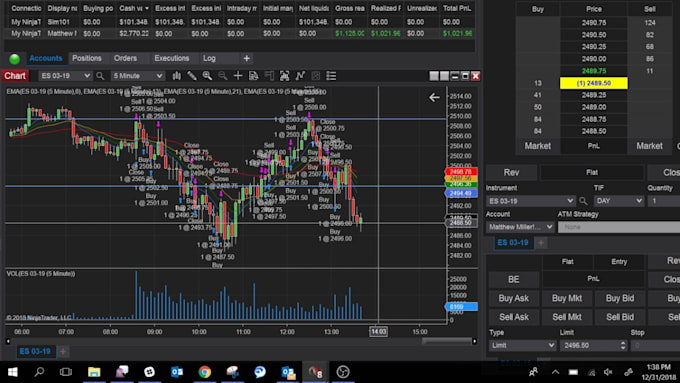Screen dimensions: 680x383
Task: Open Windows taskbar search
Action: click(x=39, y=372)
